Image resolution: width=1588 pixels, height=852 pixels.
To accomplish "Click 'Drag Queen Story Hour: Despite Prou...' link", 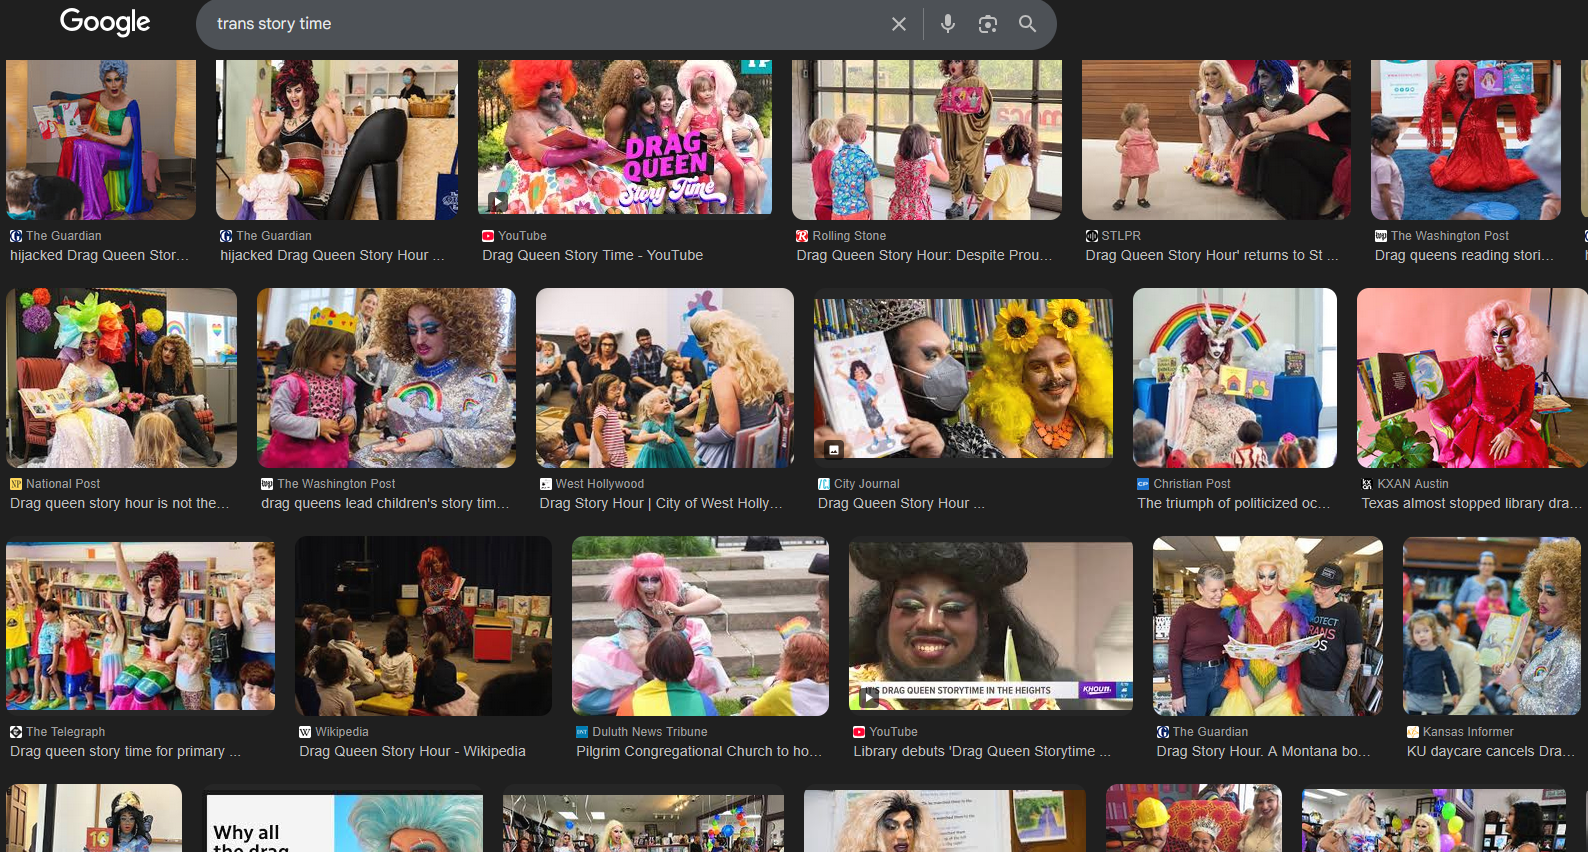I will tap(924, 255).
